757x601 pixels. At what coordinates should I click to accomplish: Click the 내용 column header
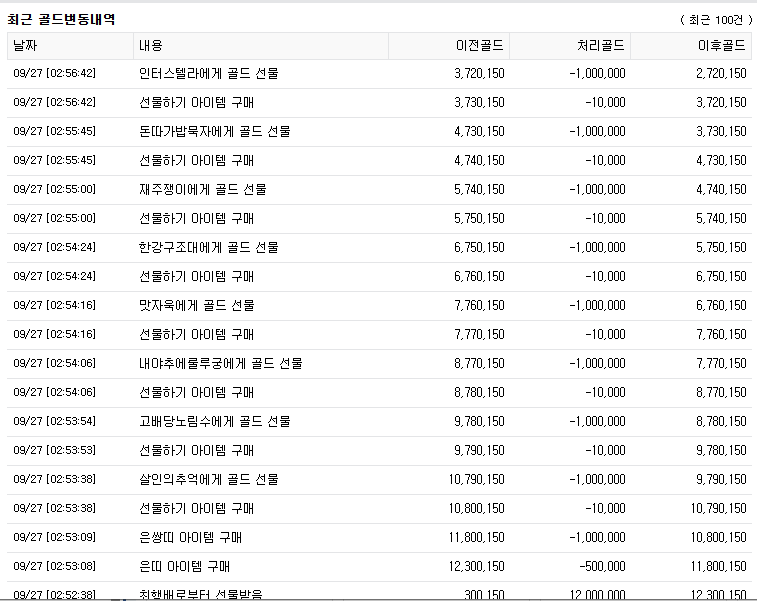(151, 45)
